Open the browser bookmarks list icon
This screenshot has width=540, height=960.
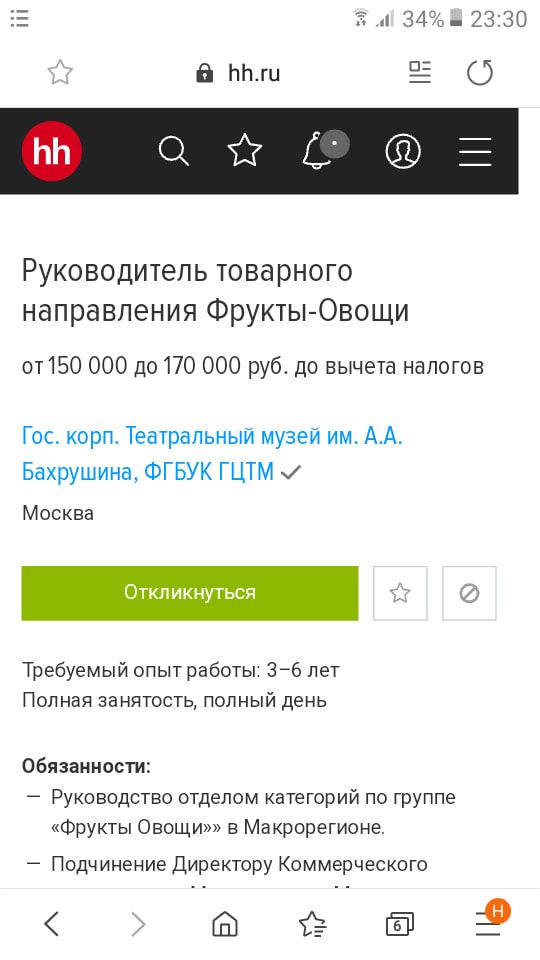pos(312,923)
